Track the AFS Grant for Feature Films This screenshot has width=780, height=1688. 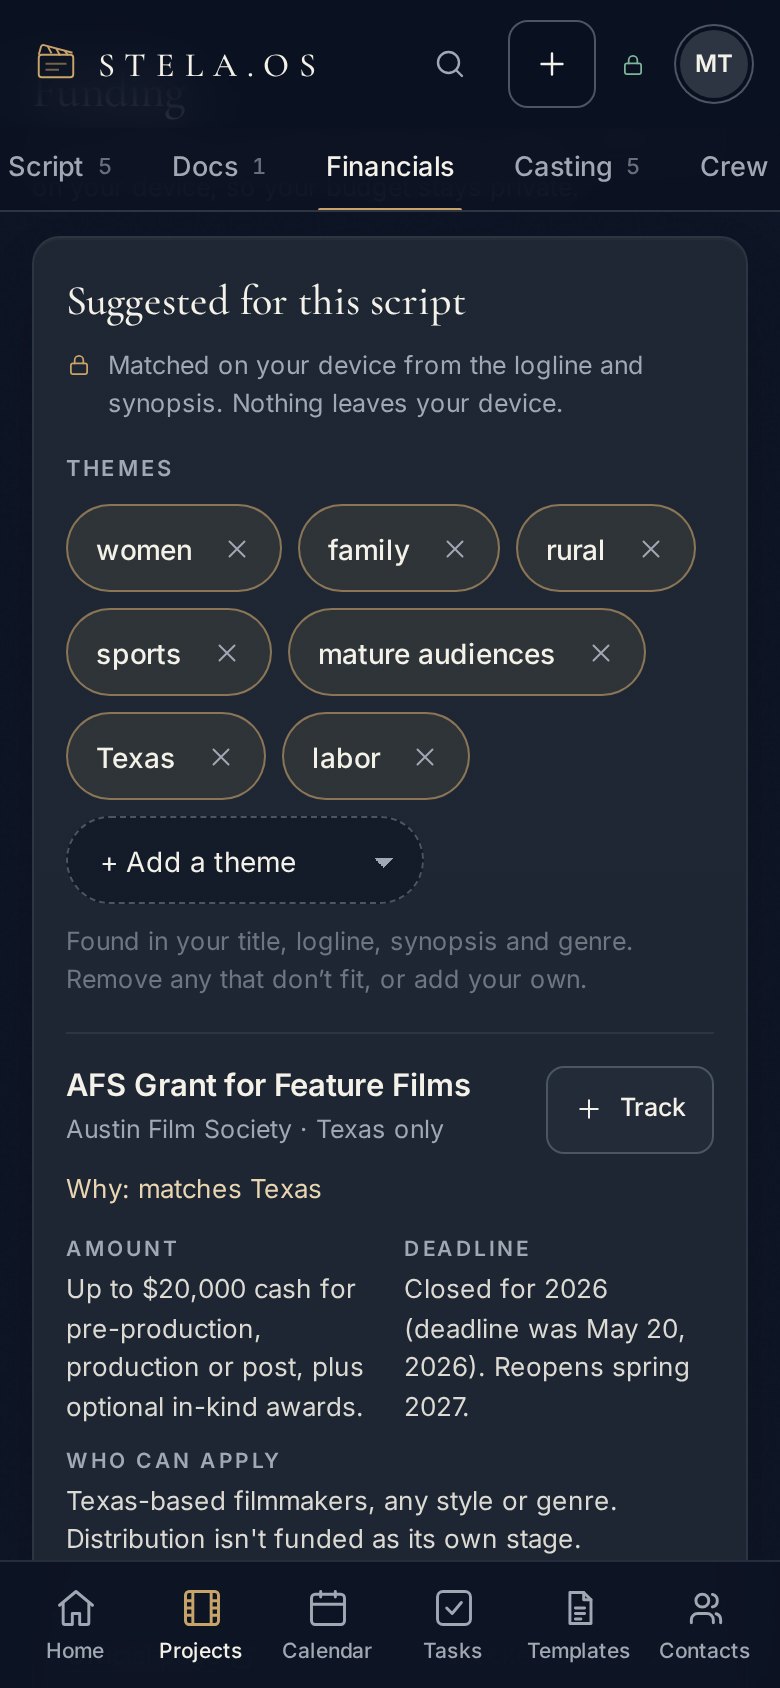(x=630, y=1109)
